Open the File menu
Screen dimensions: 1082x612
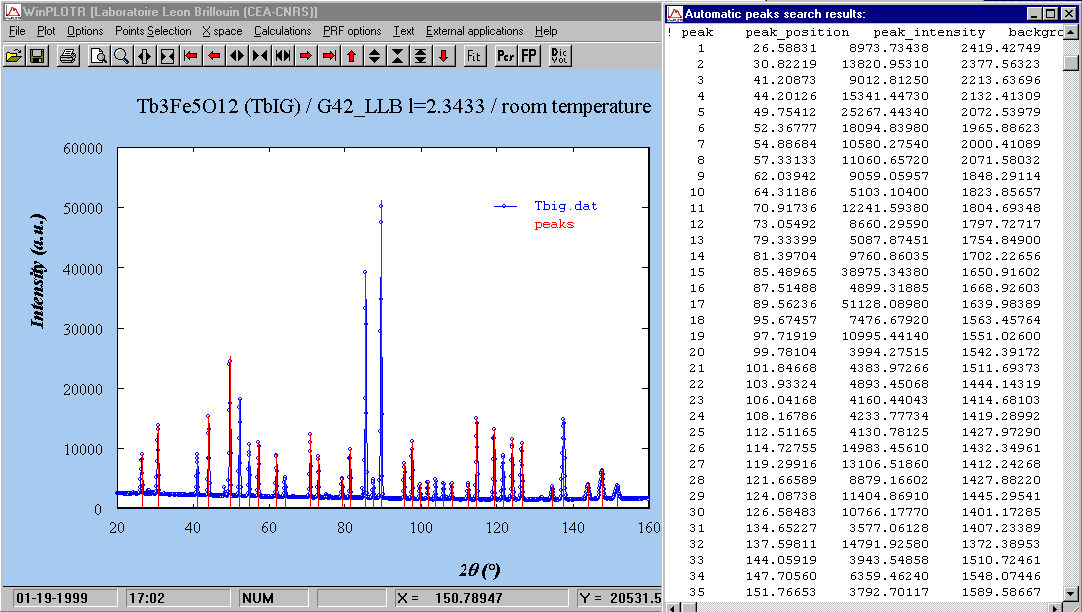pos(17,31)
